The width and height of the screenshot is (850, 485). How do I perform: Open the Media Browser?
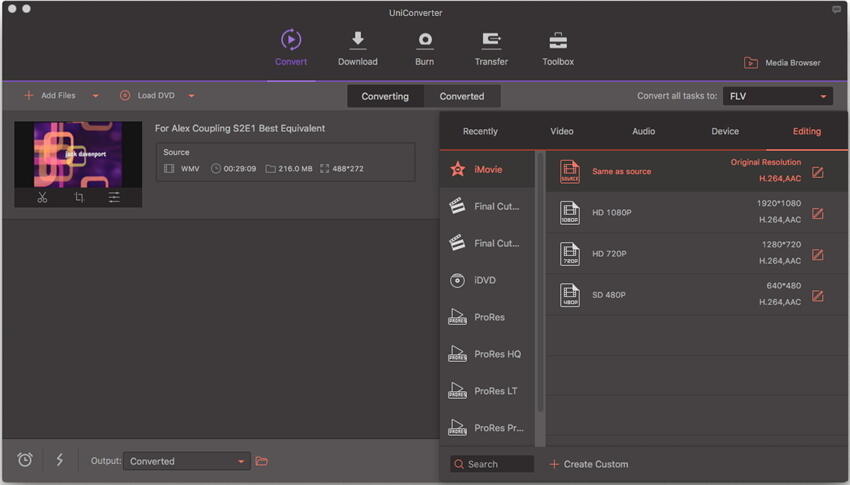[x=782, y=63]
